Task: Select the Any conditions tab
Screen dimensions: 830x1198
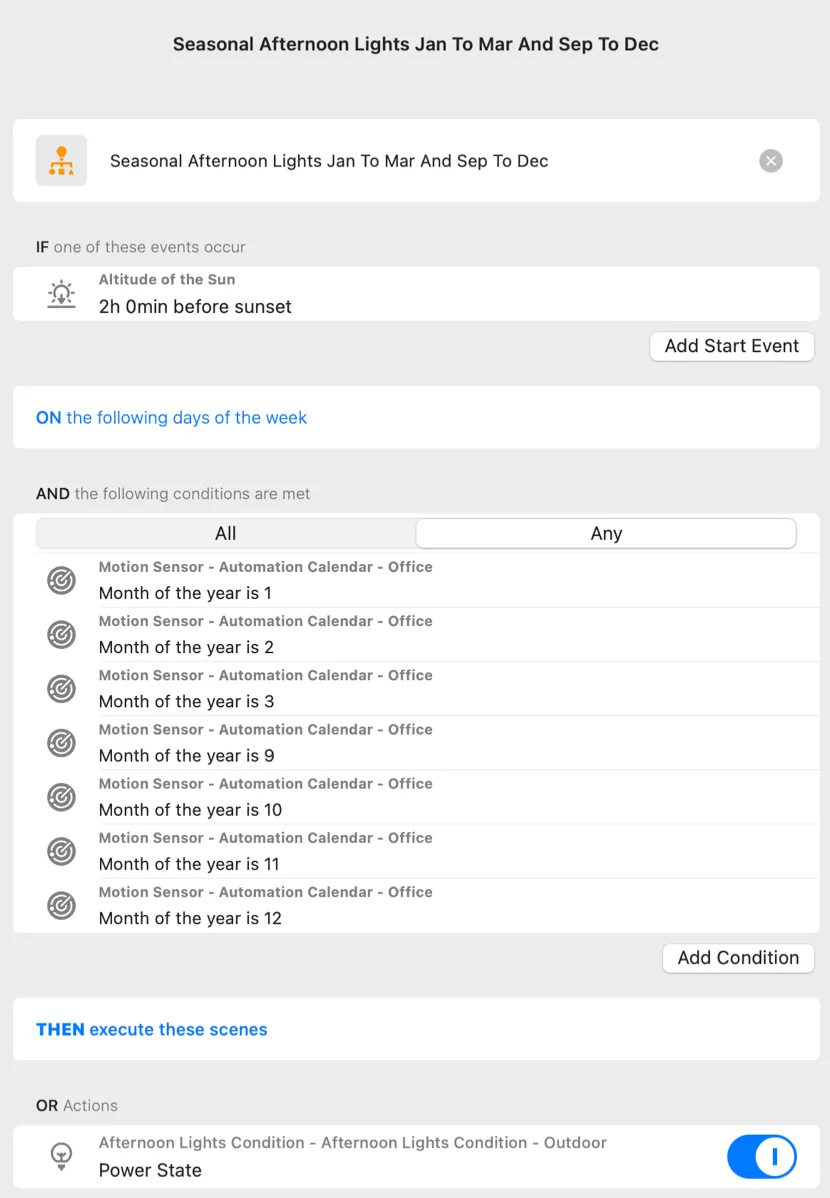Action: tap(606, 533)
